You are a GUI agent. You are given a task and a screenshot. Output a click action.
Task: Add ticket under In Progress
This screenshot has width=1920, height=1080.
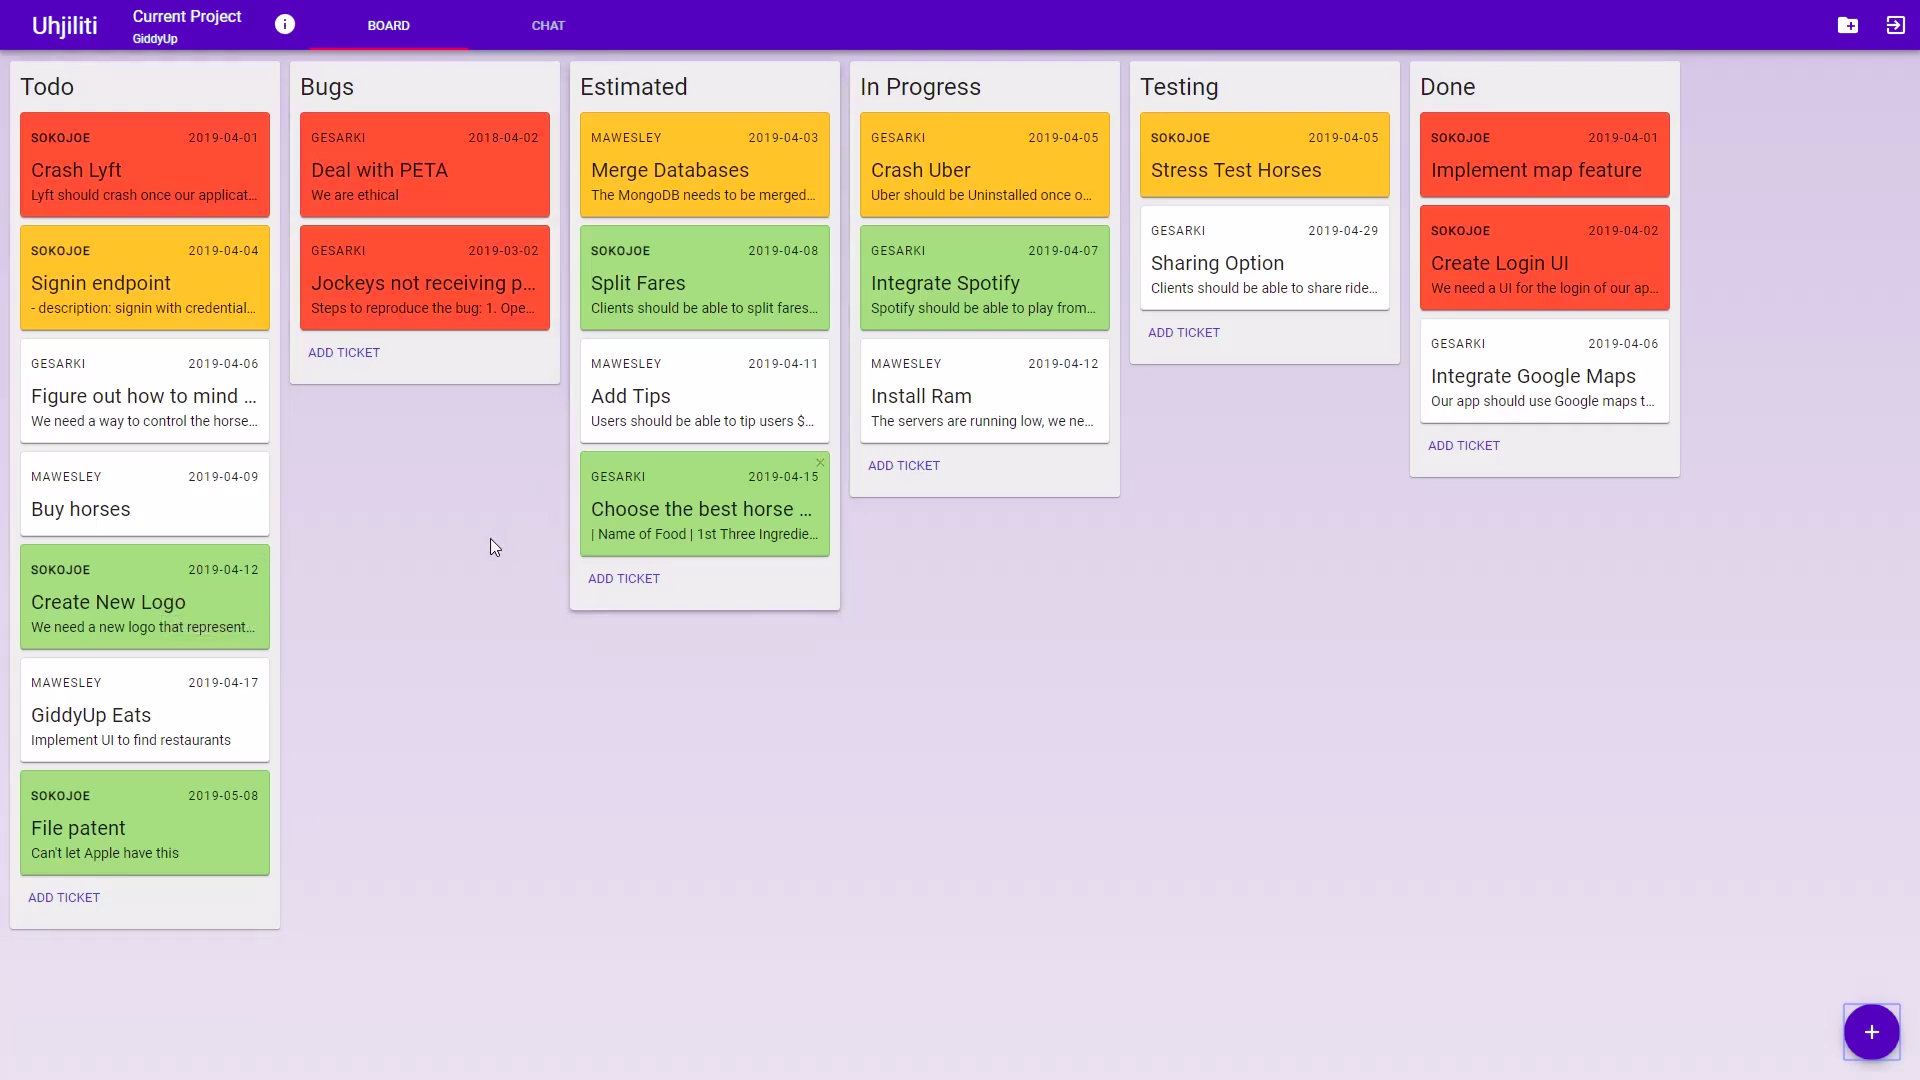pyautogui.click(x=904, y=466)
